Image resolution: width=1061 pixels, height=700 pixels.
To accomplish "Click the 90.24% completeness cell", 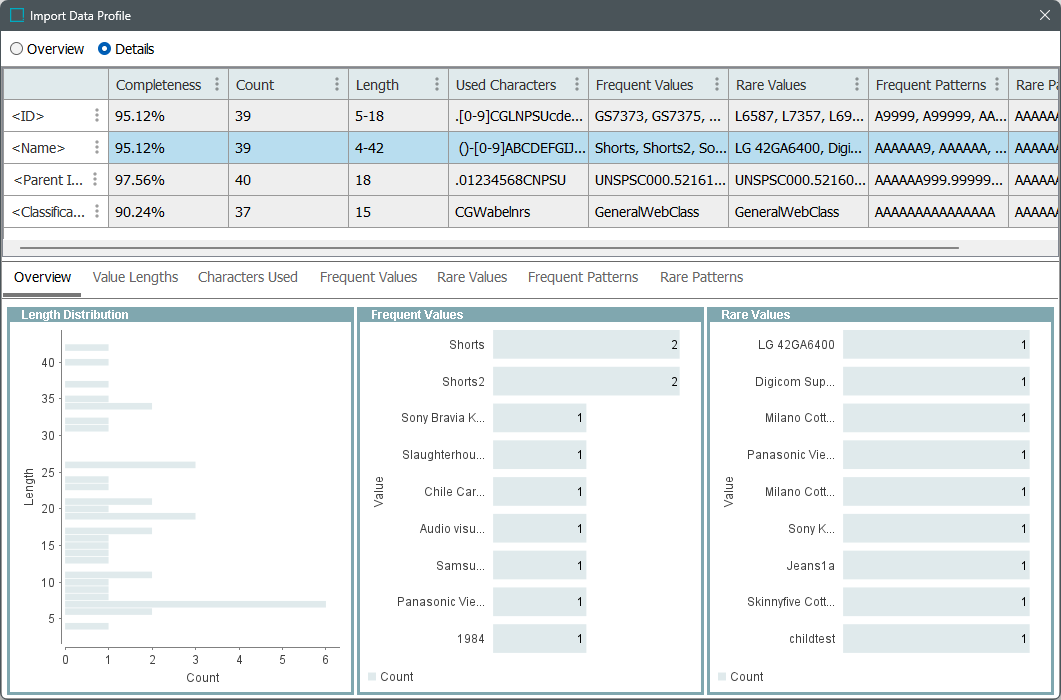I will [x=168, y=211].
